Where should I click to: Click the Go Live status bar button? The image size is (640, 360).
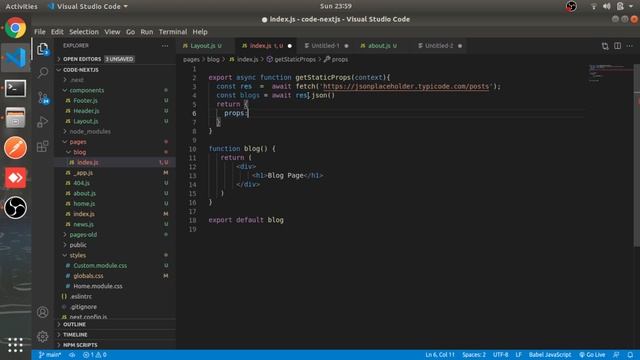click(x=592, y=355)
